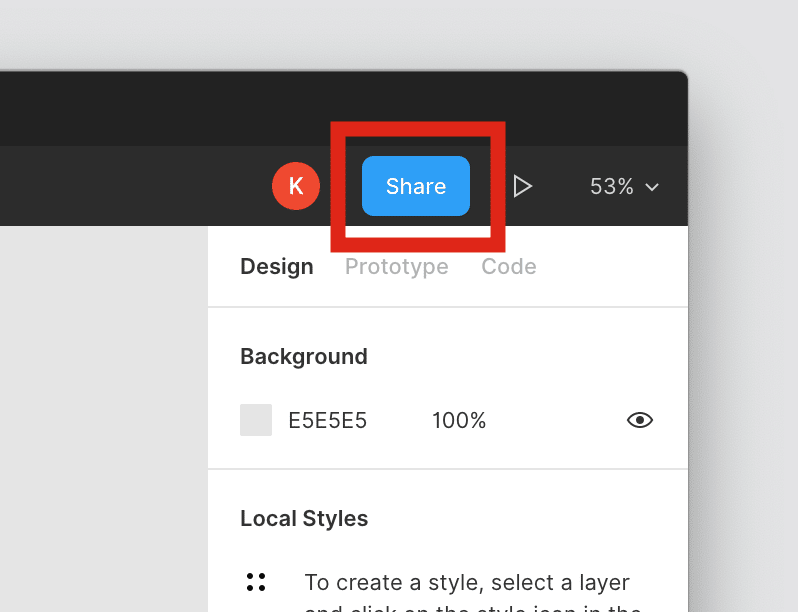Viewport: 798px width, 612px height.
Task: Click the Background section heading
Action: 304,357
